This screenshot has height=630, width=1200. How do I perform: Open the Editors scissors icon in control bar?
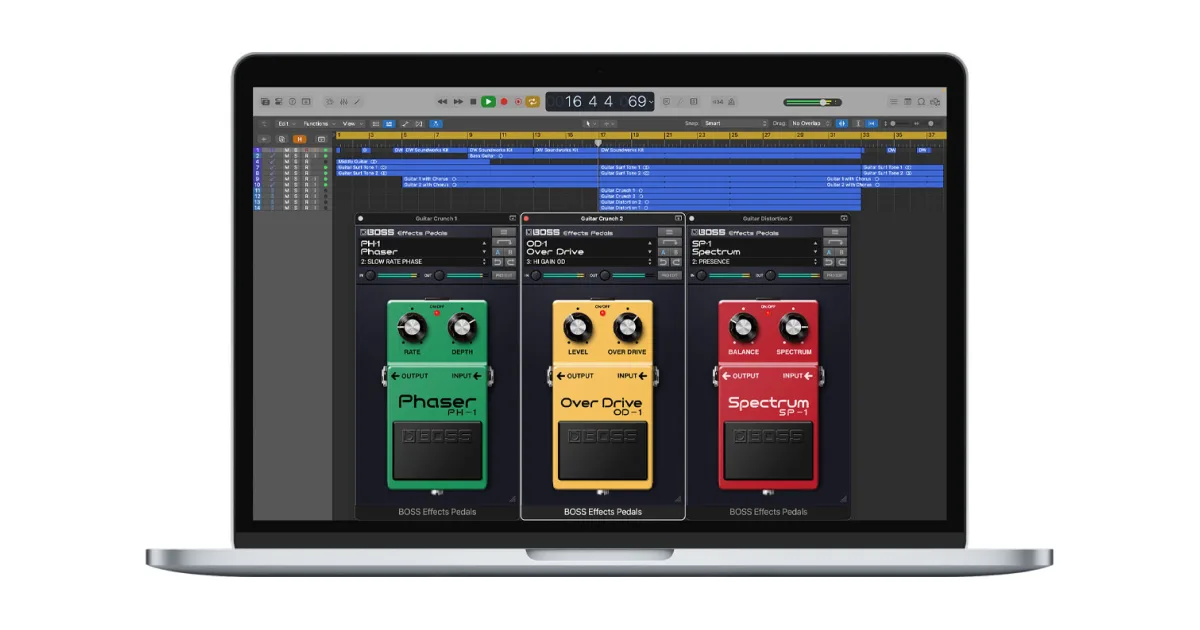coord(357,102)
